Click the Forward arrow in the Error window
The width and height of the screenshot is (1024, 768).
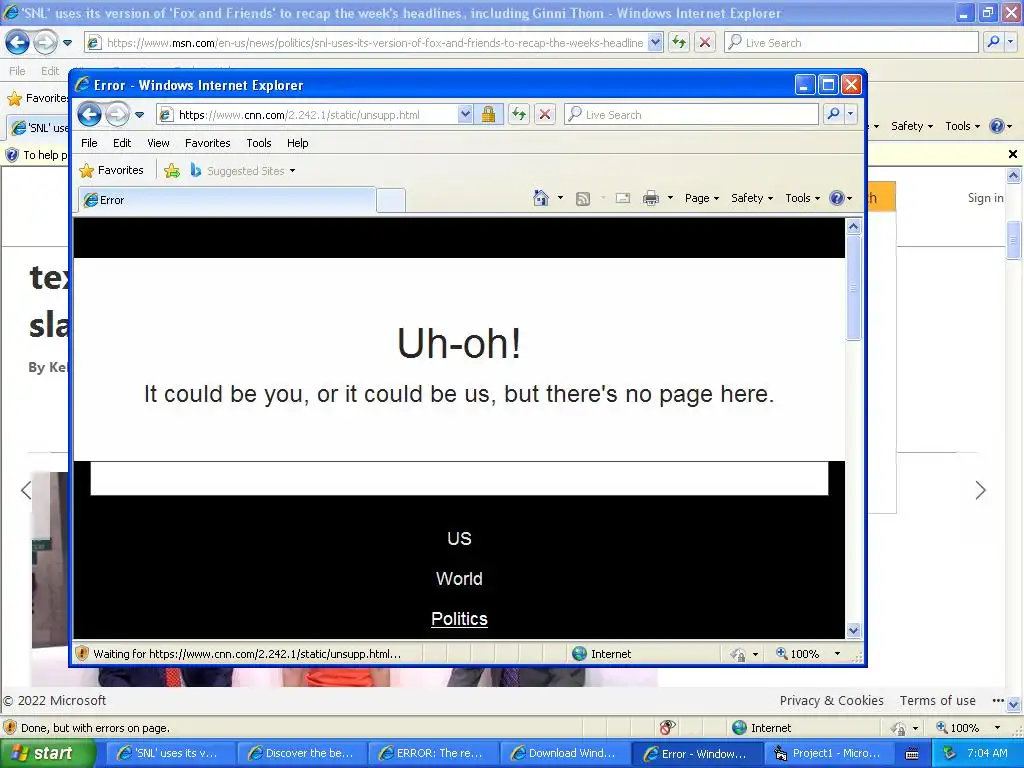117,115
